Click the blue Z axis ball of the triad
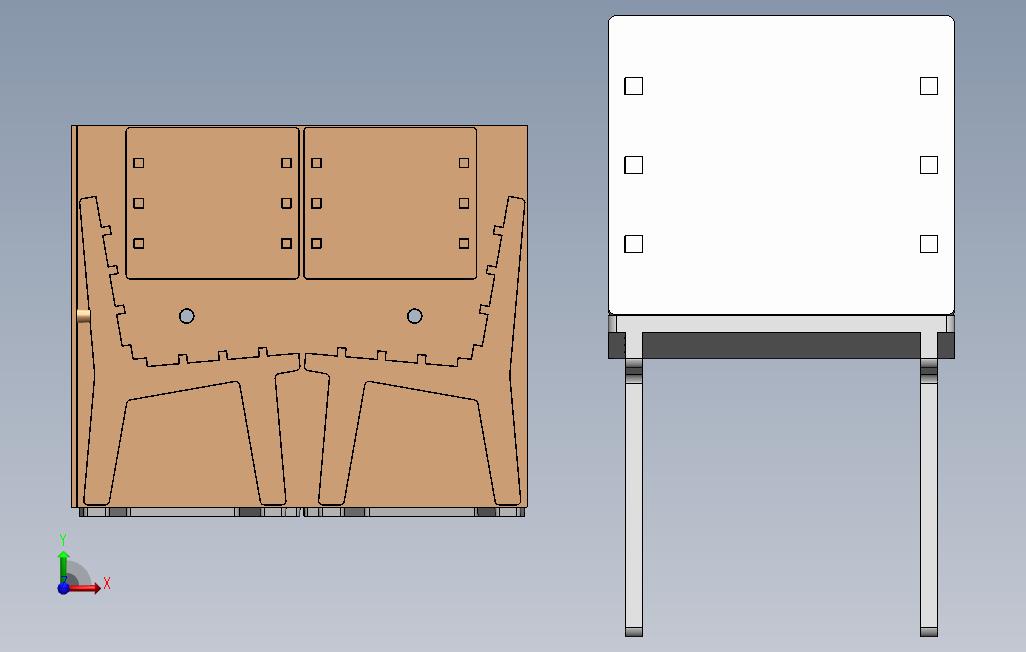The height and width of the screenshot is (652, 1026). 63,588
